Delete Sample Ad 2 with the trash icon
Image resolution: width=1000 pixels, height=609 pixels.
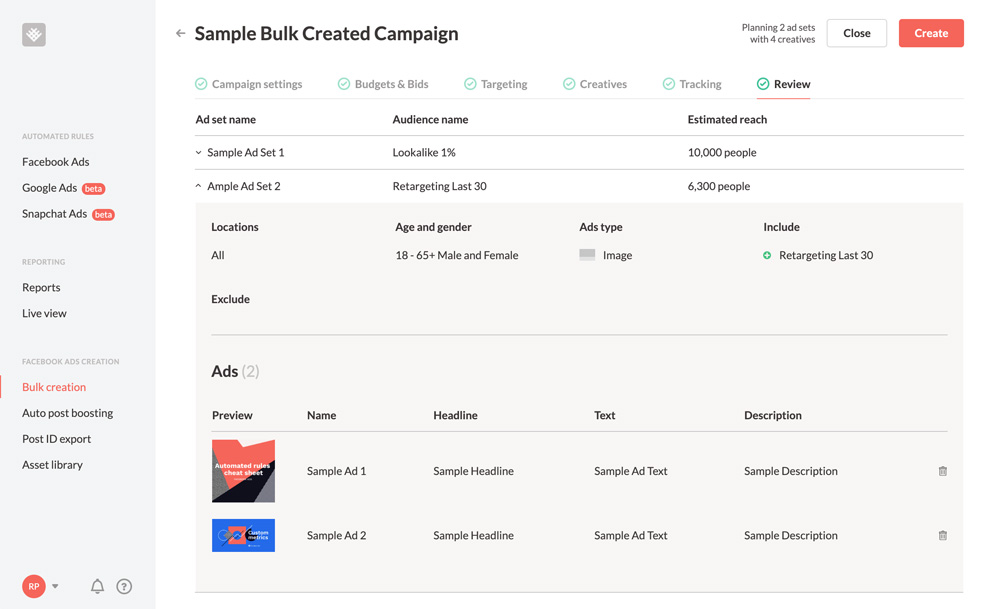point(942,535)
